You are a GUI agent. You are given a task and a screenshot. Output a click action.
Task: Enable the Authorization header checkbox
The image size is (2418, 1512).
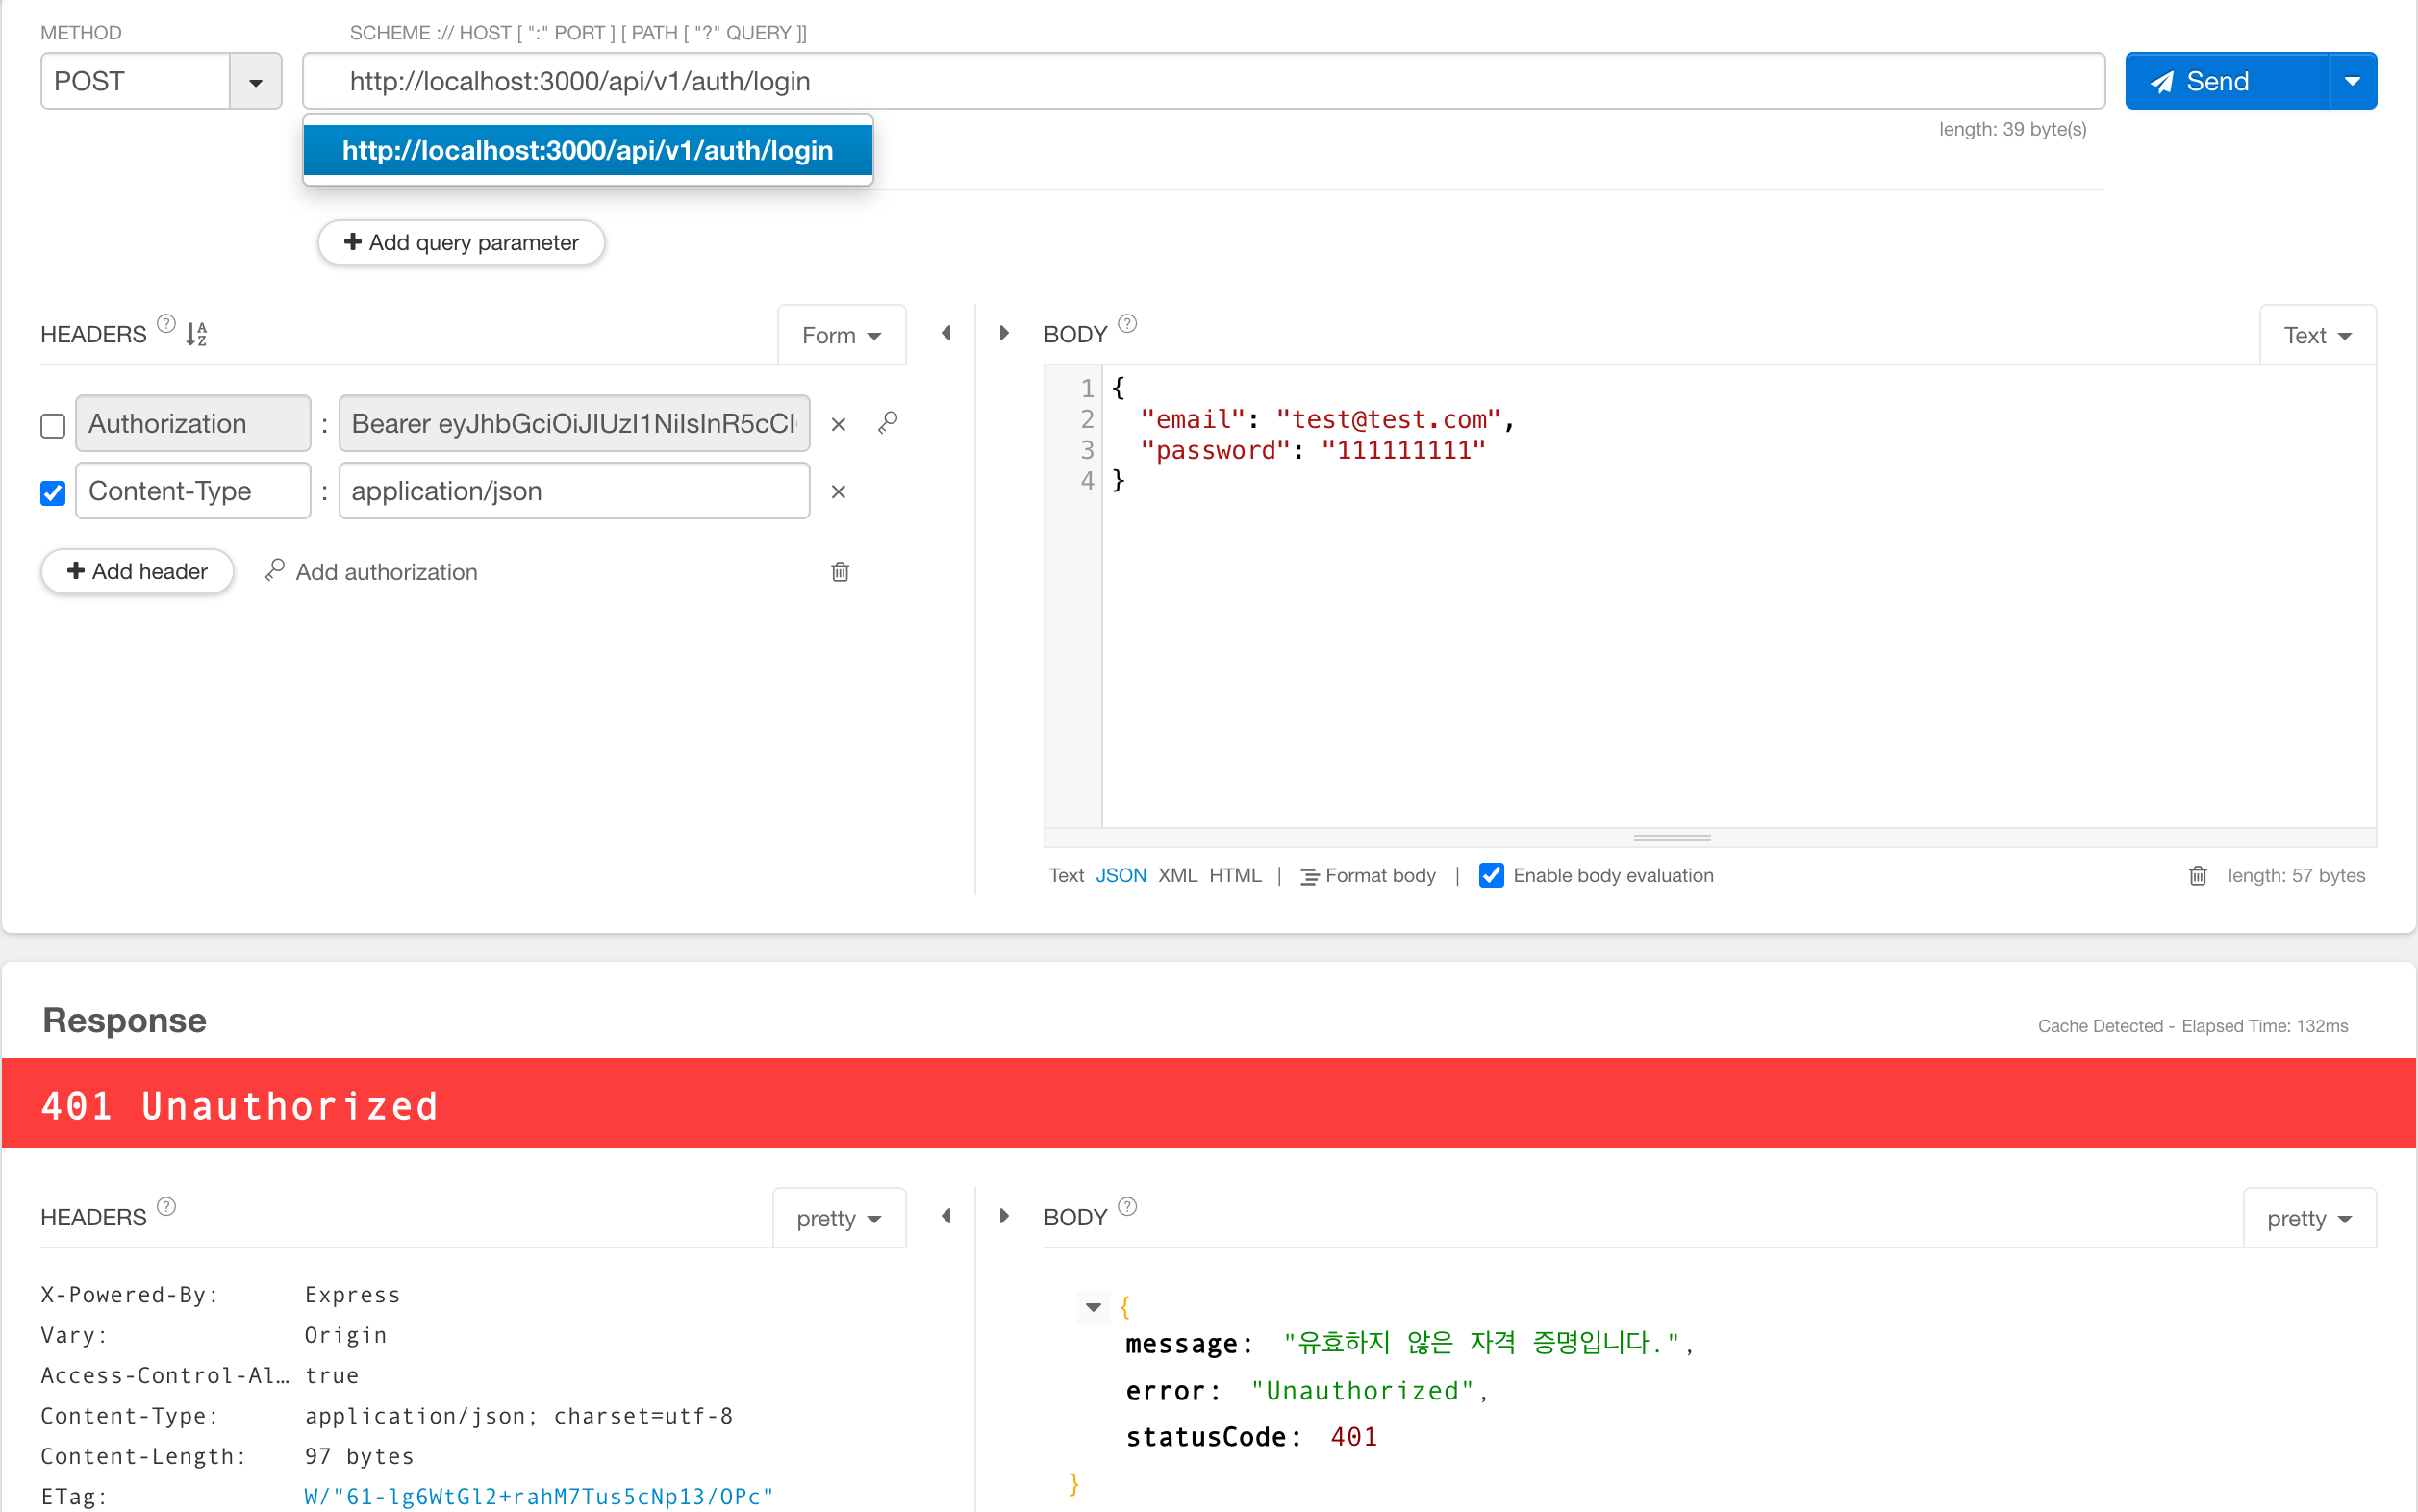53,426
